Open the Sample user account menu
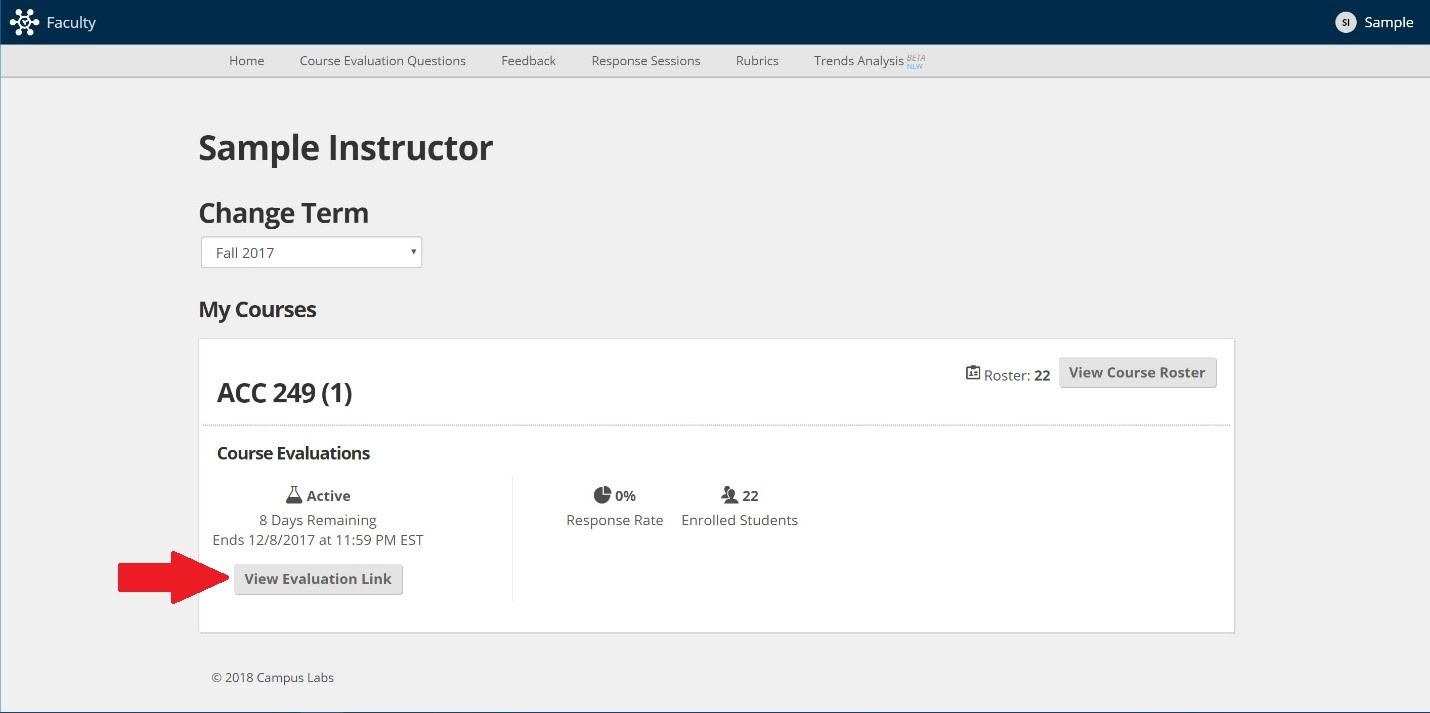1430x713 pixels. 1388,22
